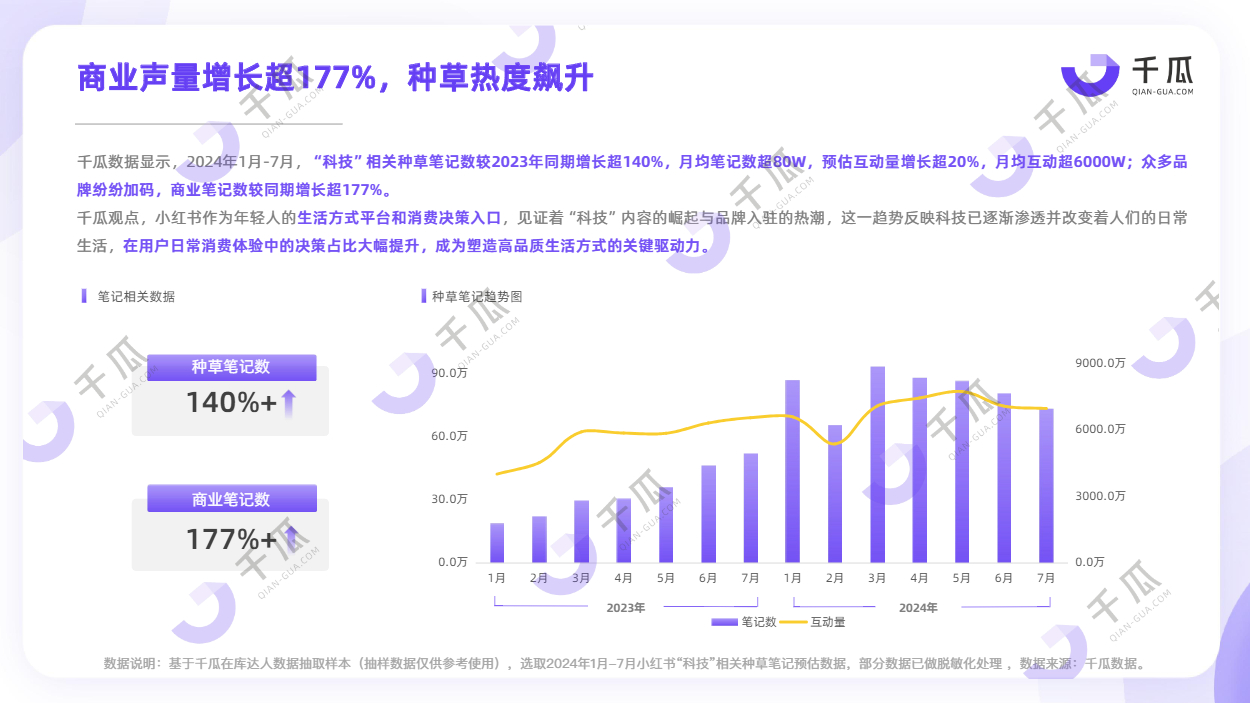Click the purple marker before 种草笔记趋势图
The image size is (1250, 703).
coord(425,296)
